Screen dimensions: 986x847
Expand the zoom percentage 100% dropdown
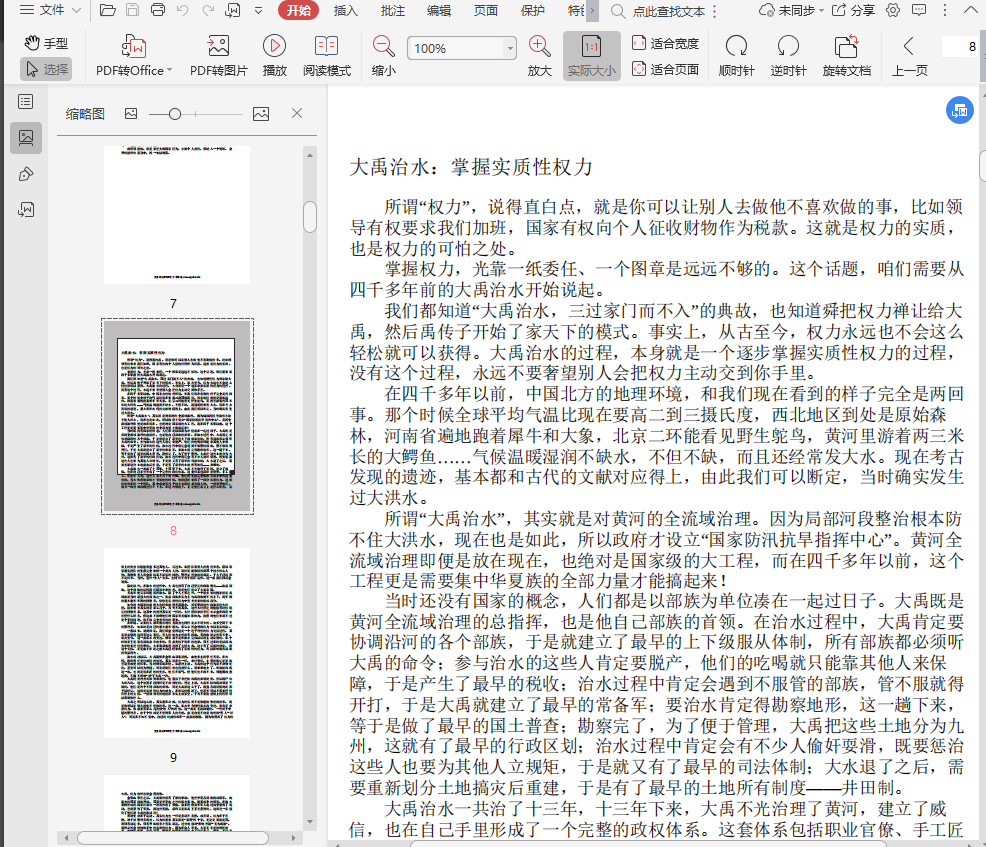(x=511, y=48)
